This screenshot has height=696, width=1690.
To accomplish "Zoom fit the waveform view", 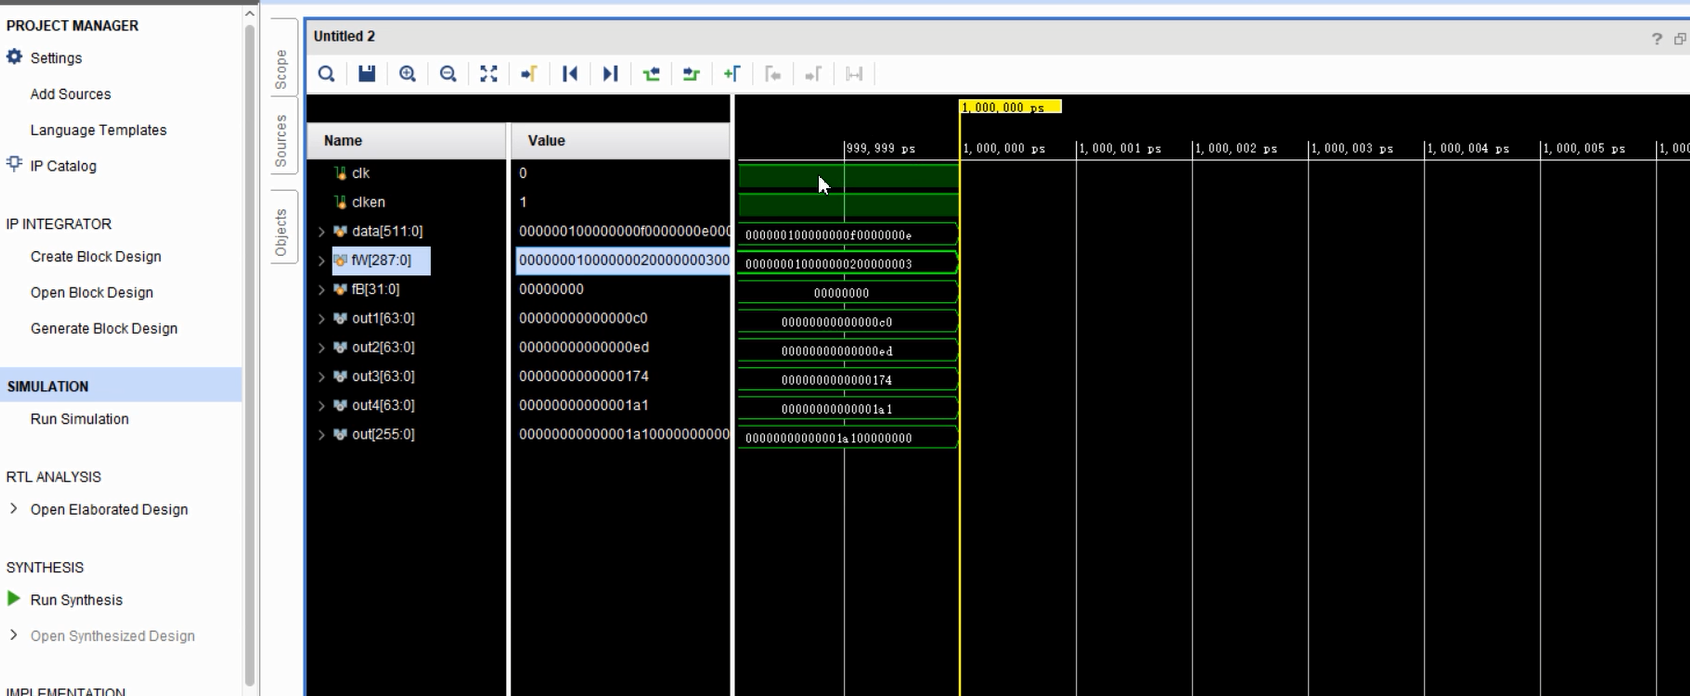I will (489, 74).
